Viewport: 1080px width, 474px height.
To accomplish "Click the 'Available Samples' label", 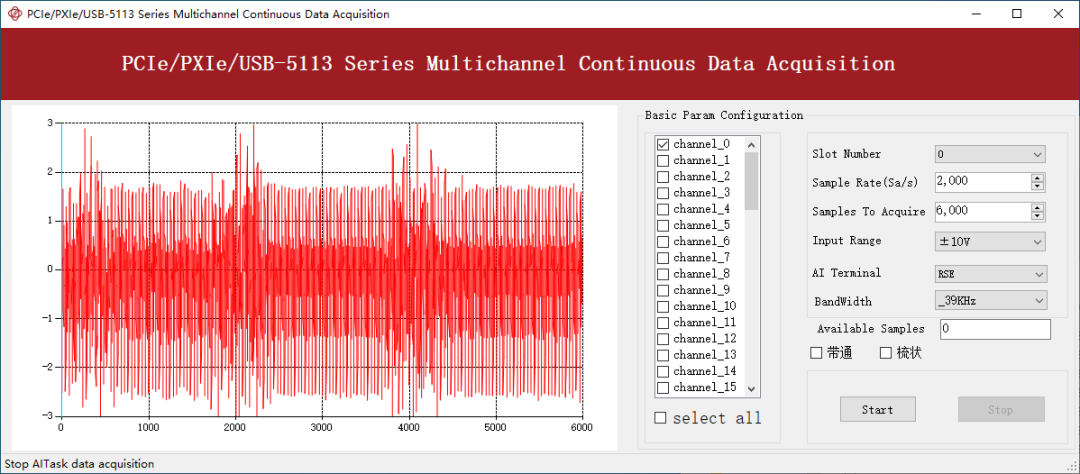I will [871, 329].
